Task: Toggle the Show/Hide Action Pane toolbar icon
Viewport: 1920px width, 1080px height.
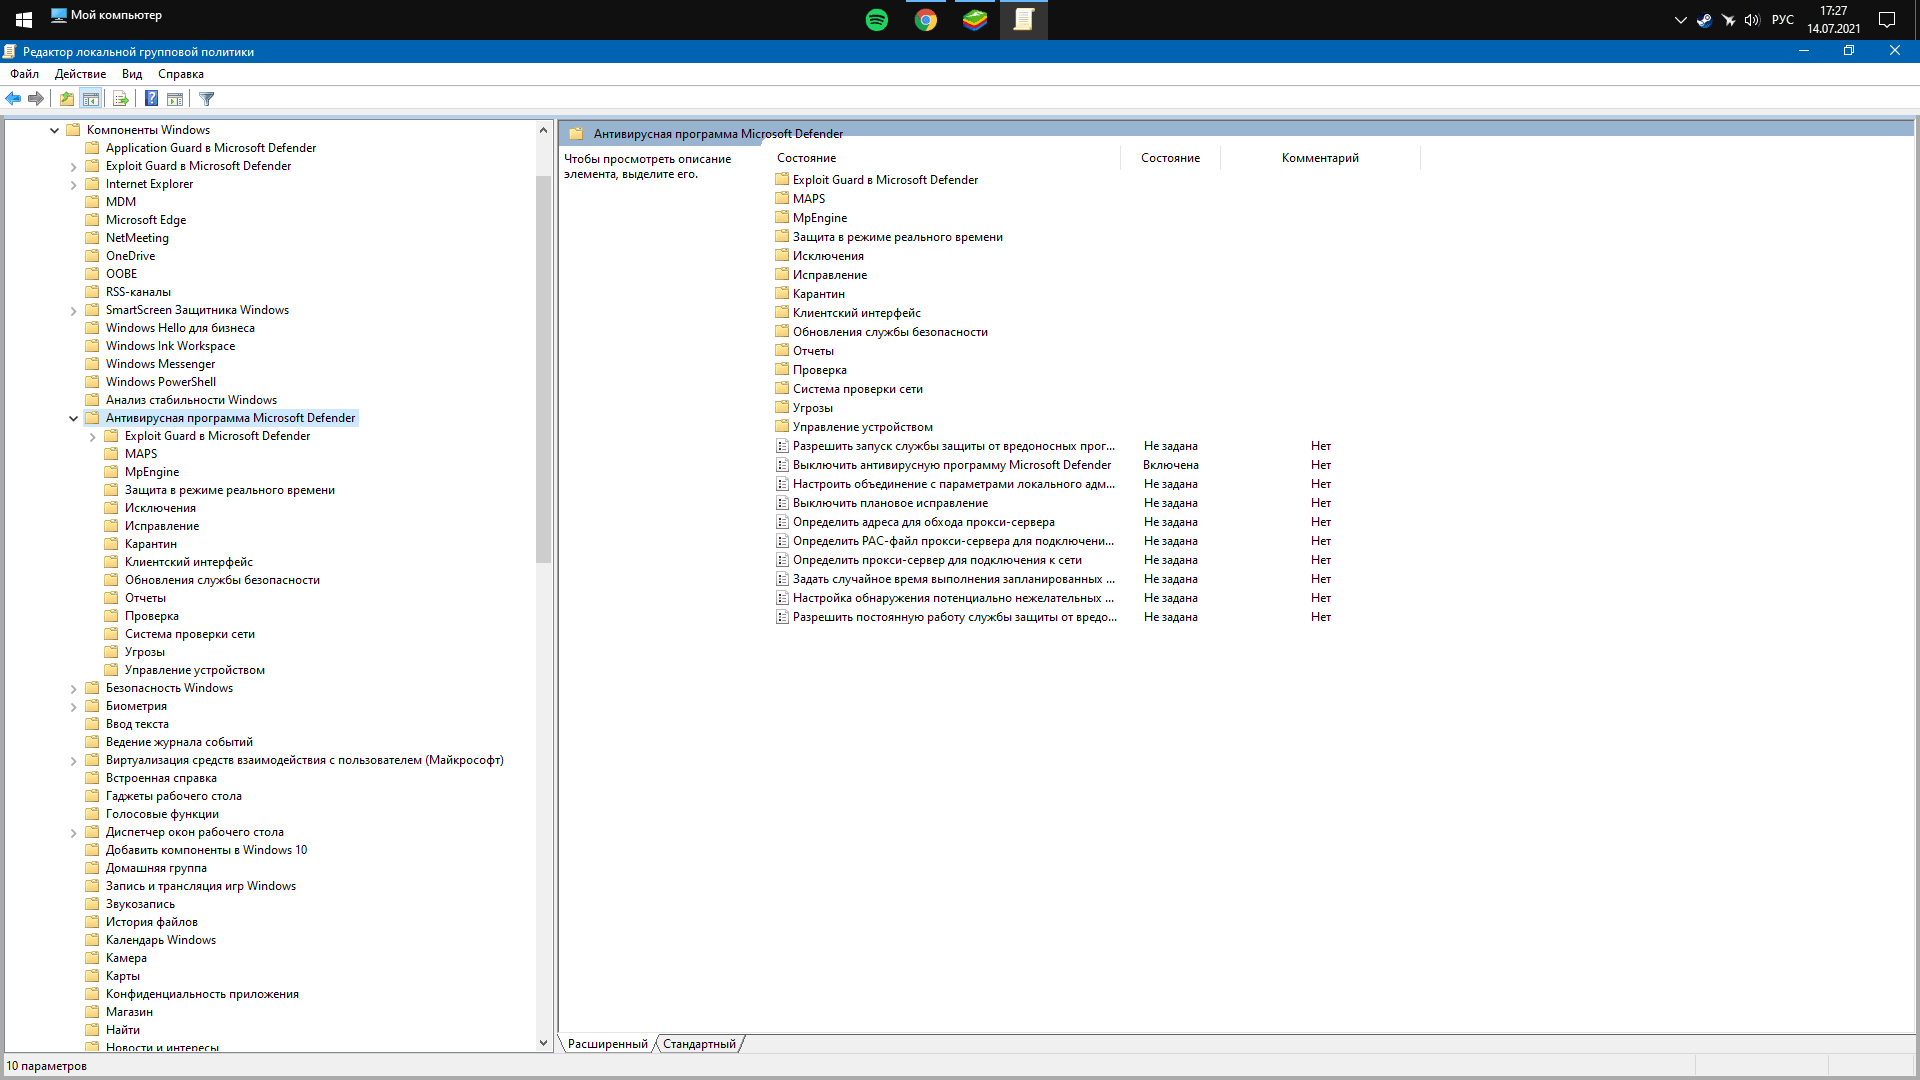Action: [175, 98]
